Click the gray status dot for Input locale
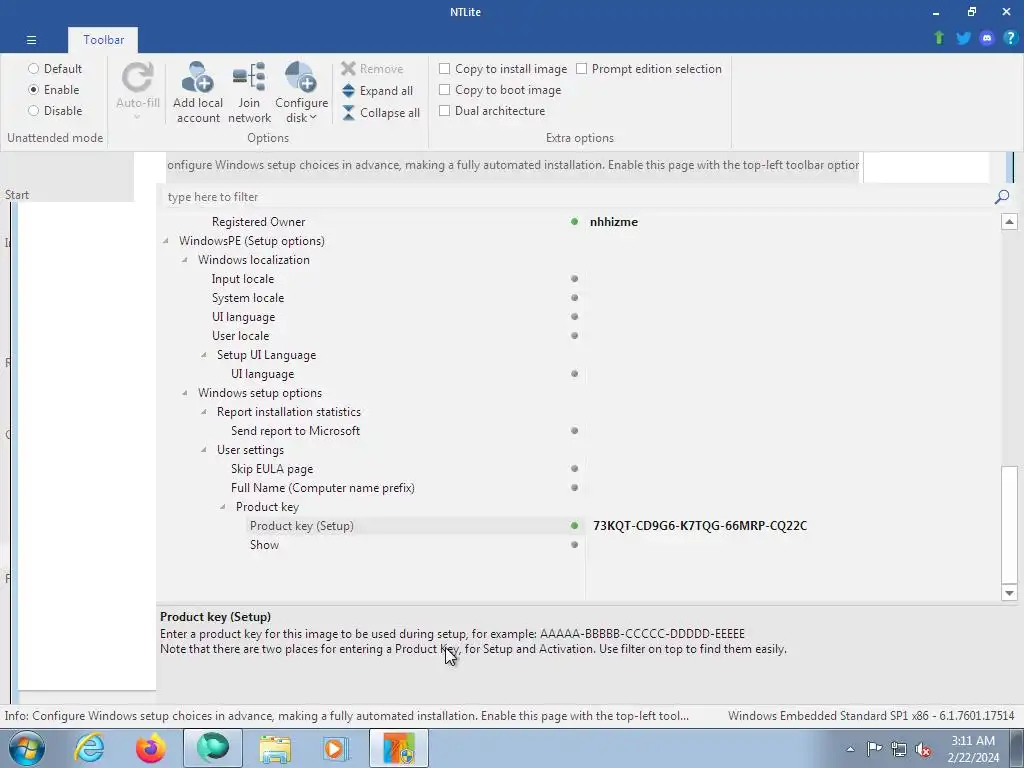 click(574, 278)
